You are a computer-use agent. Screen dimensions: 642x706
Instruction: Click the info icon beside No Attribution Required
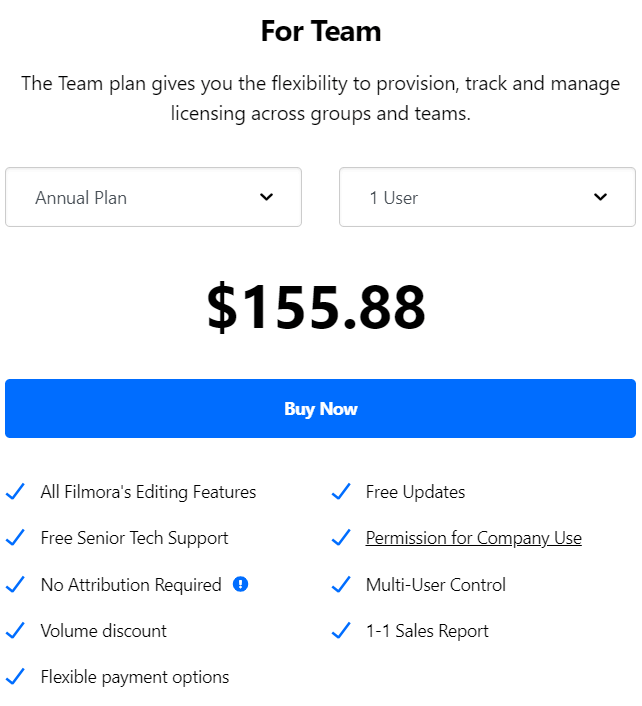pos(240,584)
